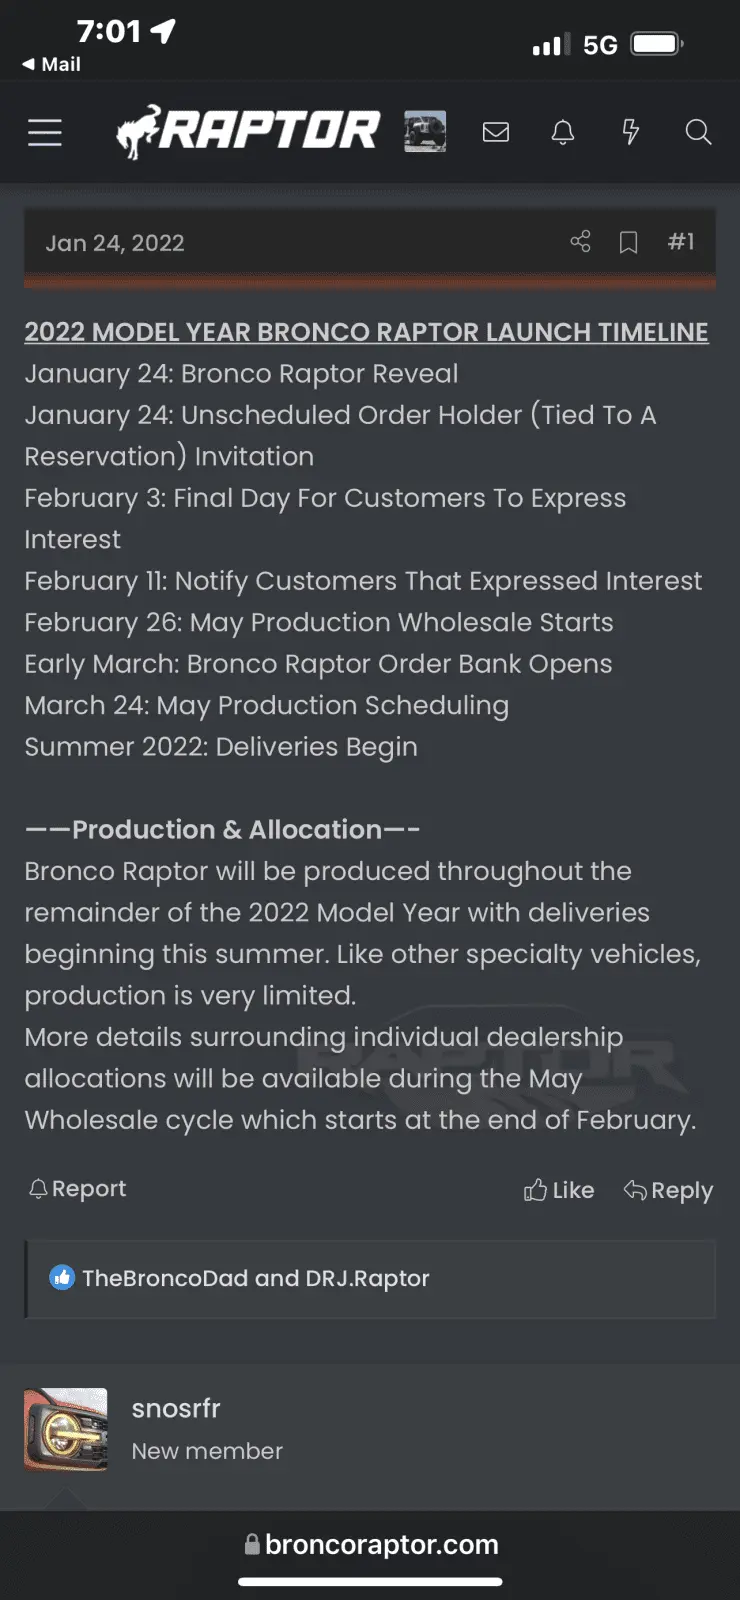Tap the snosrfr headlight avatar thumbnail

coord(66,1429)
